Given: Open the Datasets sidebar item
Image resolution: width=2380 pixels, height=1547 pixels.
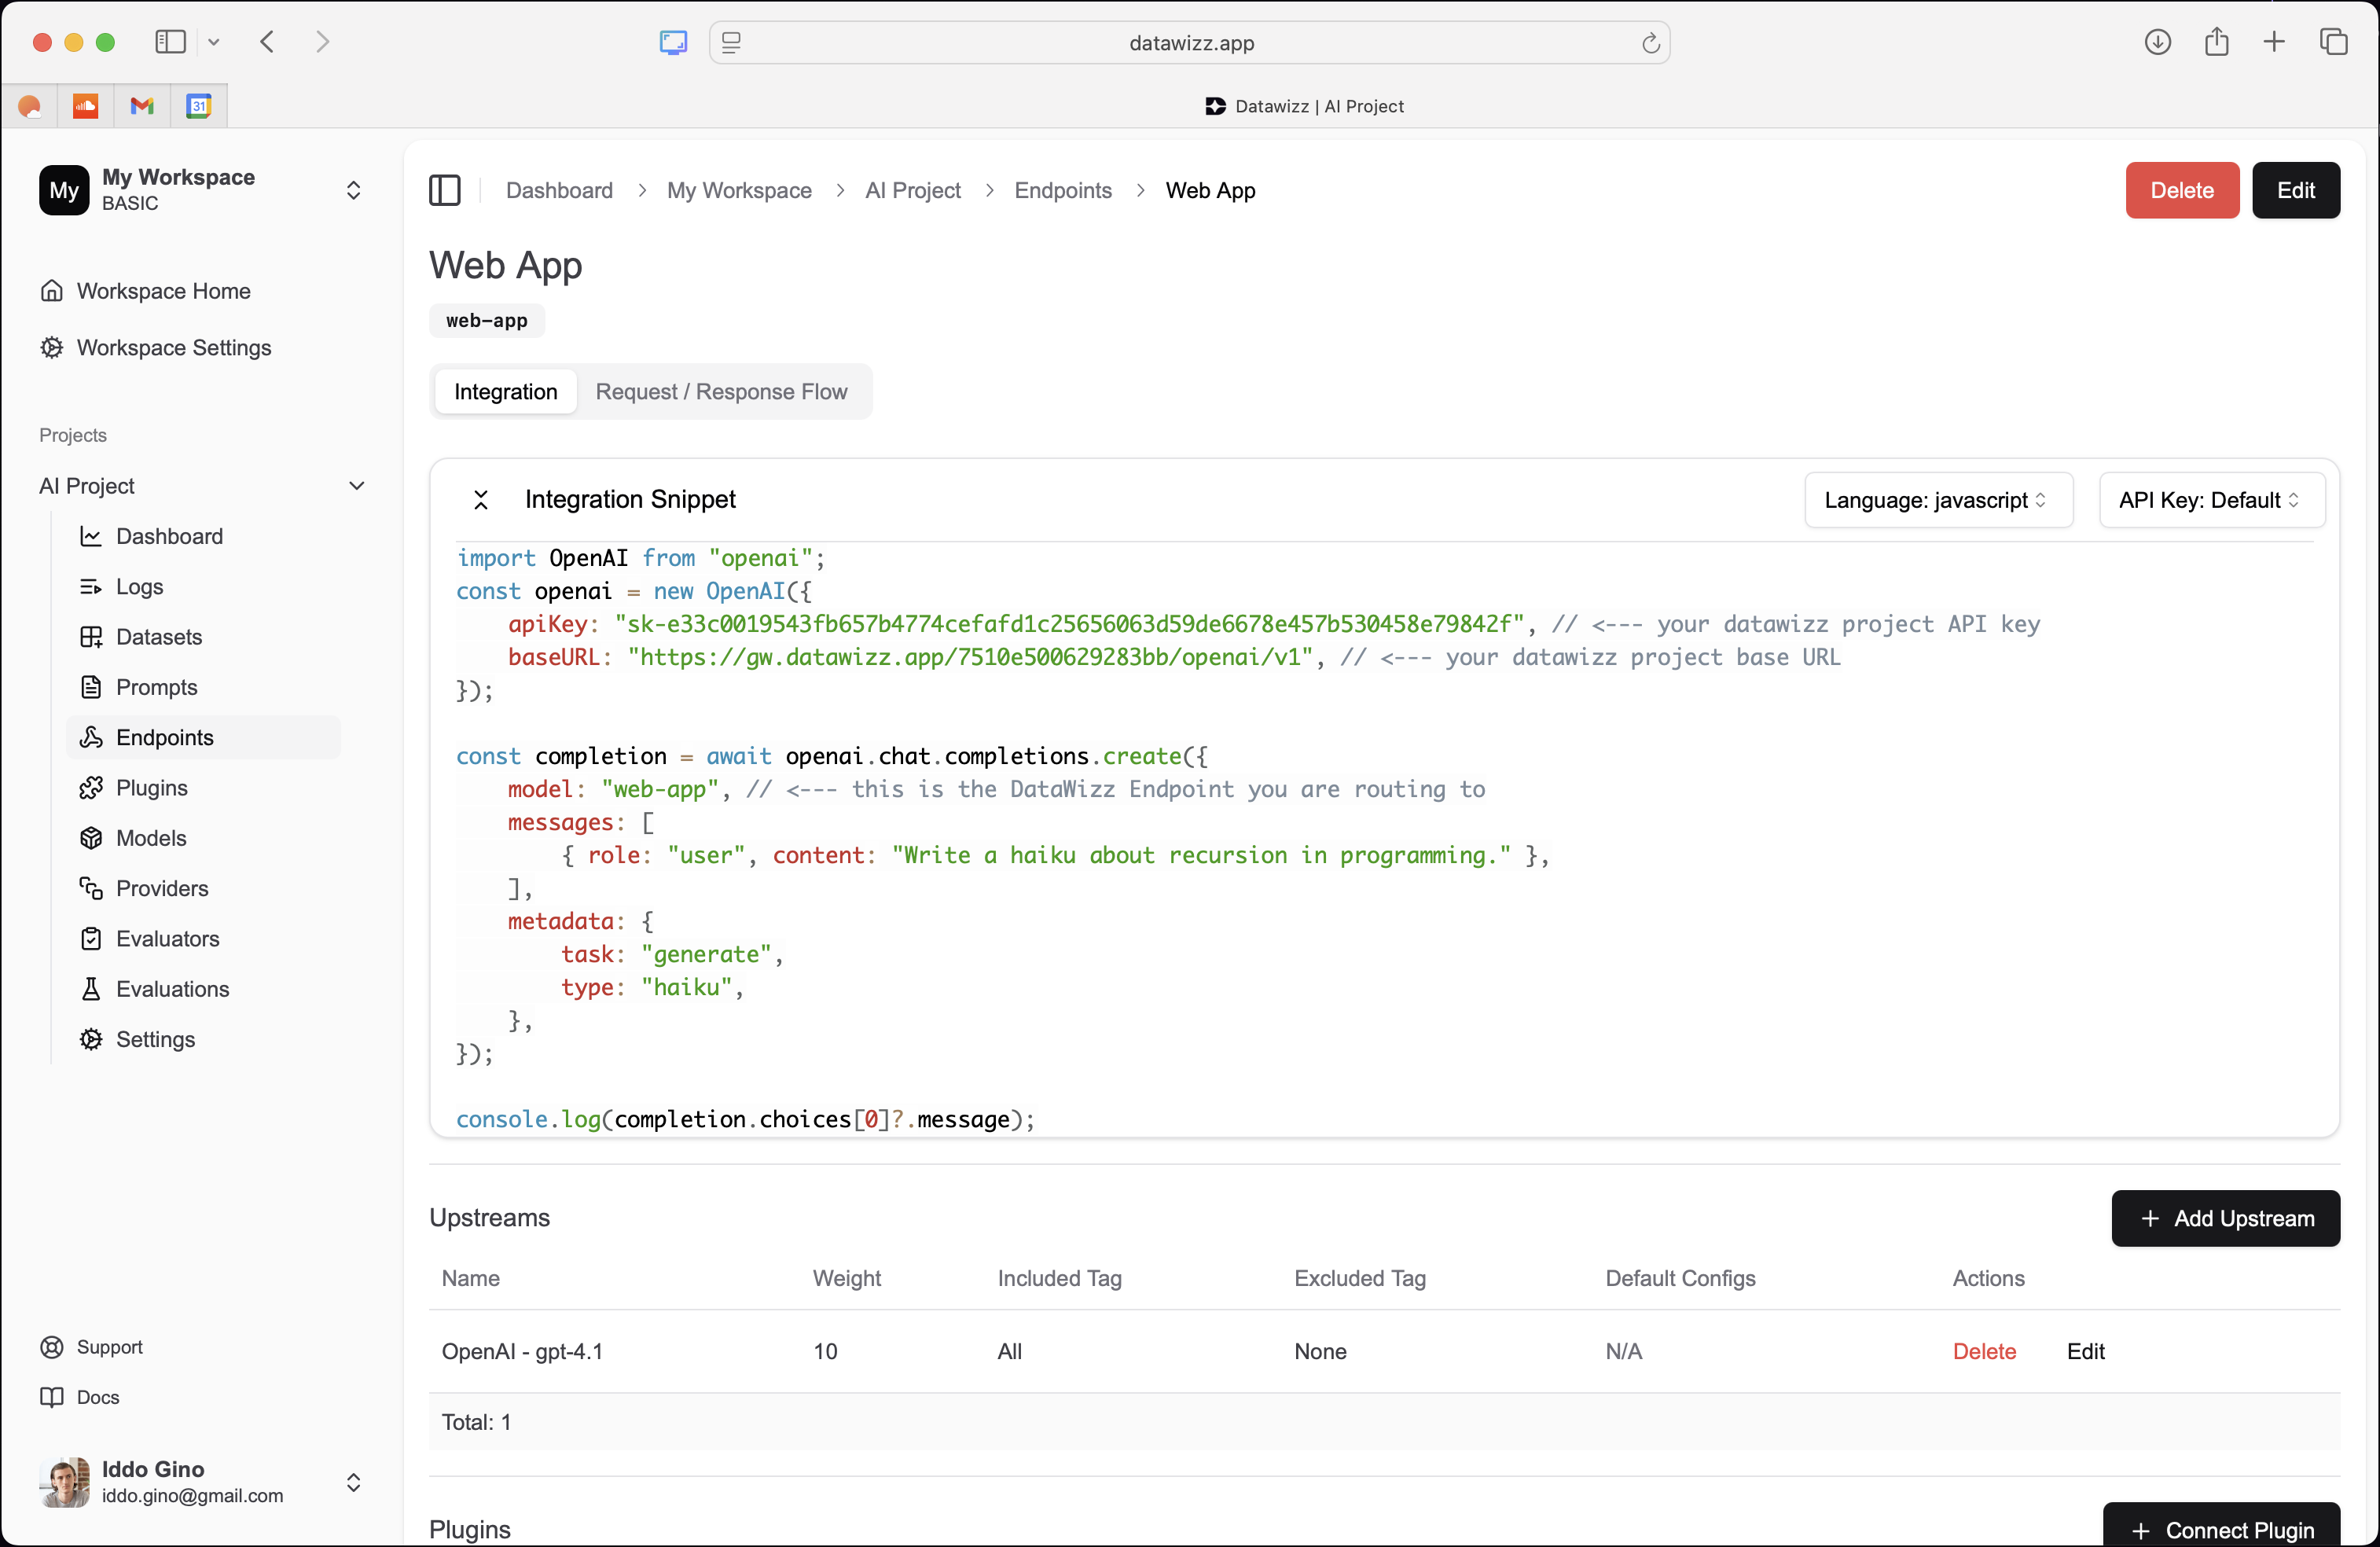Looking at the screenshot, I should coord(159,637).
